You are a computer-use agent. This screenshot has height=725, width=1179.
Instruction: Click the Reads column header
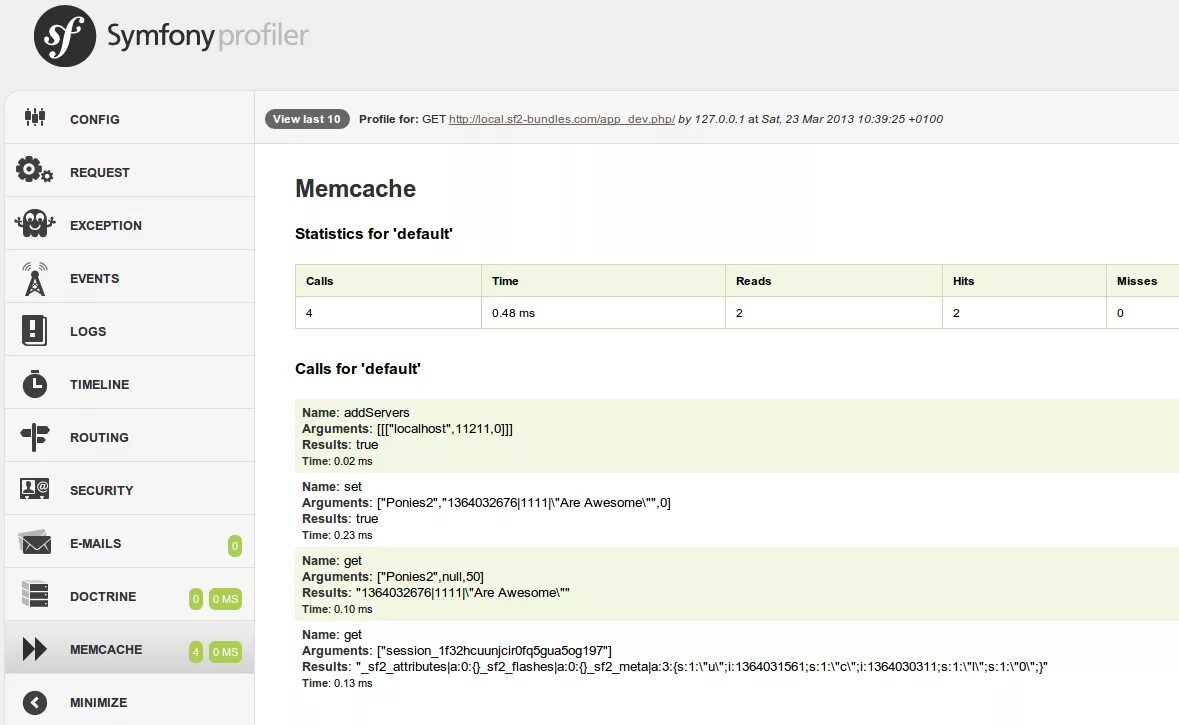(833, 281)
